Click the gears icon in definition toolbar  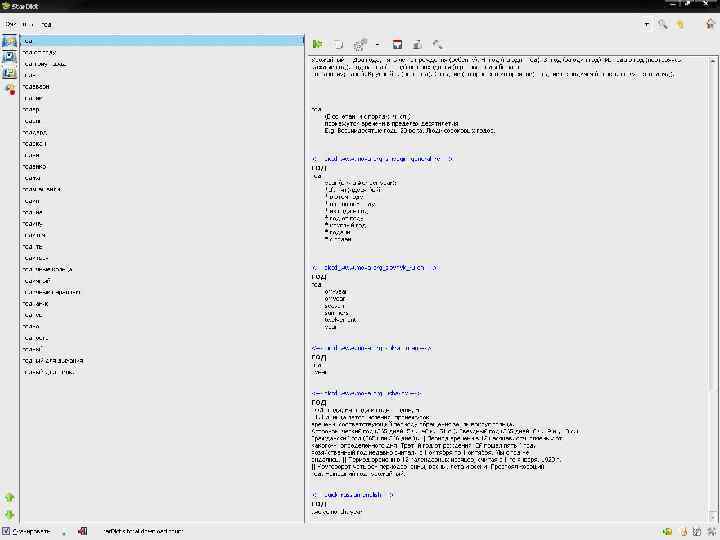tap(360, 44)
